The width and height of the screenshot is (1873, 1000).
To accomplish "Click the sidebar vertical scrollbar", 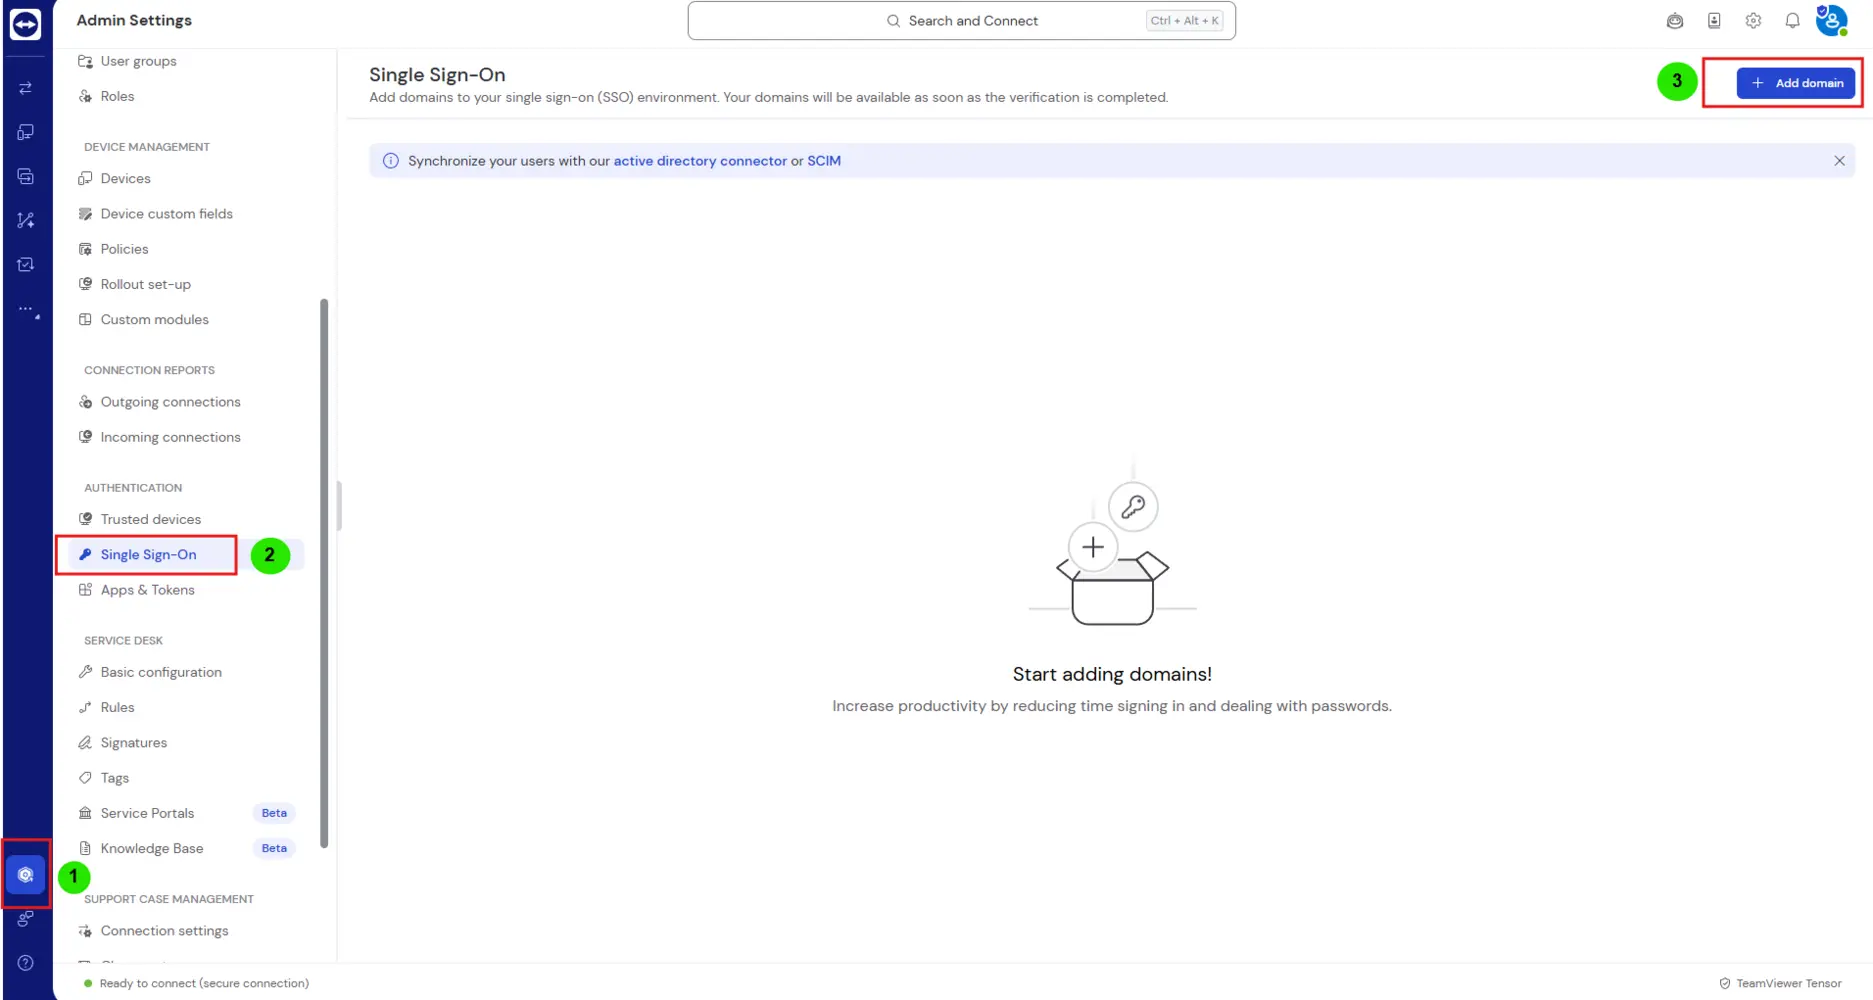I will click(x=323, y=572).
